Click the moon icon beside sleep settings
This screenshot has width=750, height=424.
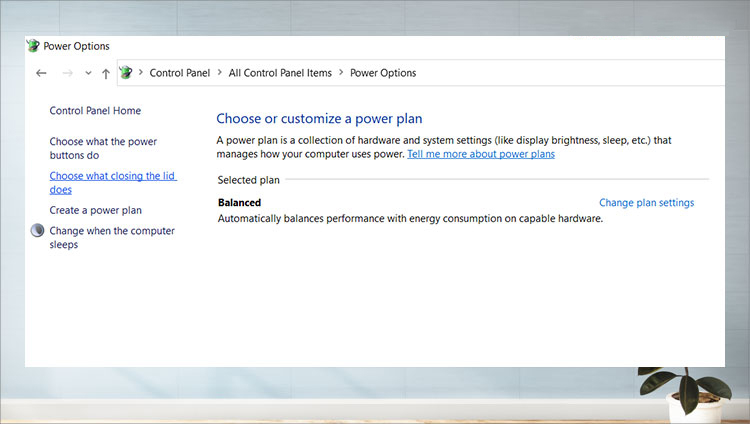coord(38,231)
